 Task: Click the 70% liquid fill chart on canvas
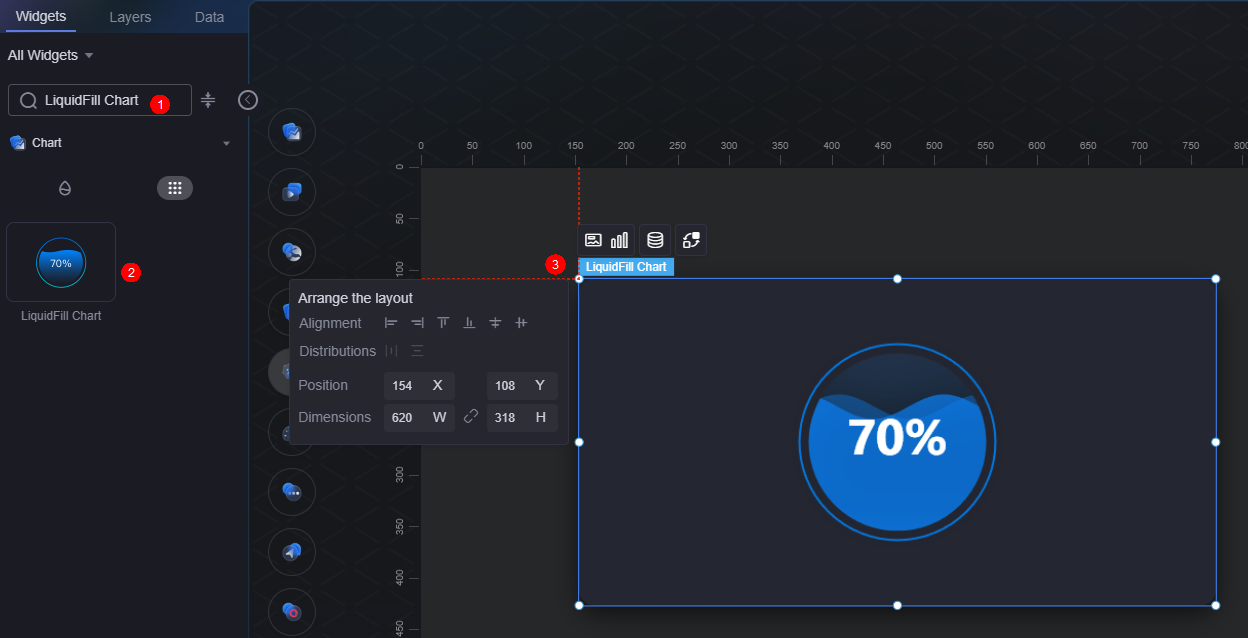coord(897,442)
